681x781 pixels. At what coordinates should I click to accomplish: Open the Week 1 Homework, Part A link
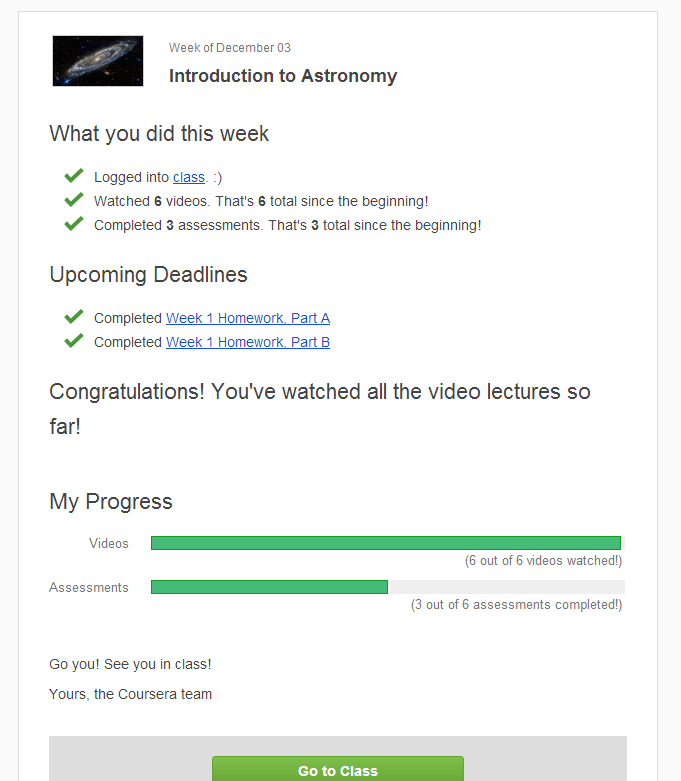pos(248,318)
